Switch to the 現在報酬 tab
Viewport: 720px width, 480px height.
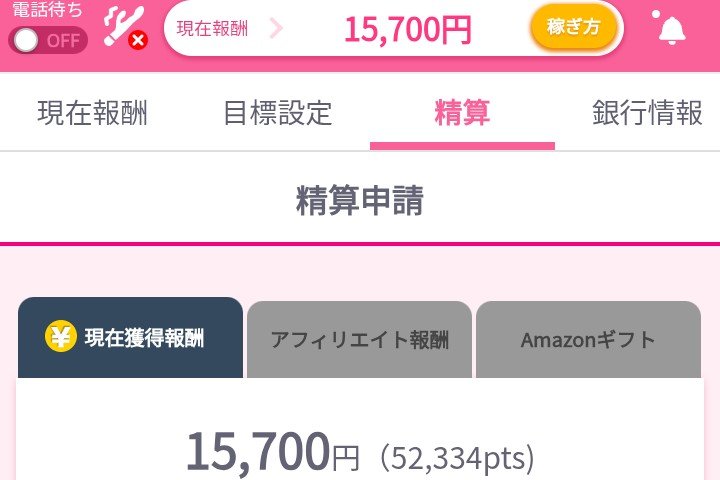point(92,113)
